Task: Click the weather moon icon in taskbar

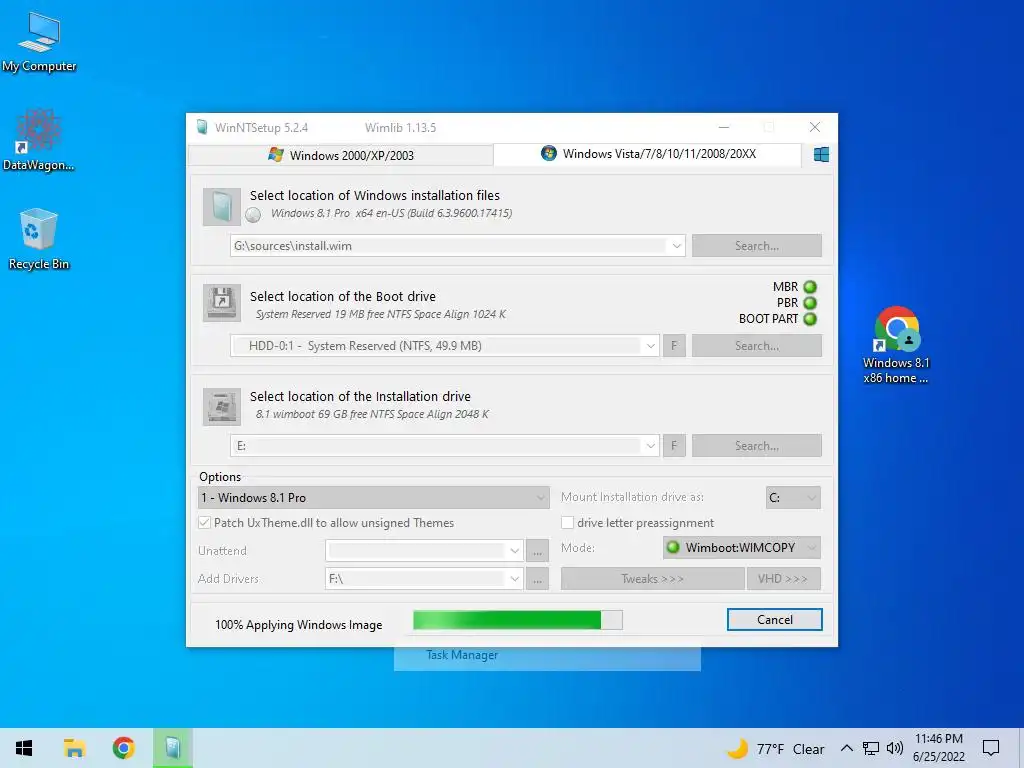Action: [737, 748]
